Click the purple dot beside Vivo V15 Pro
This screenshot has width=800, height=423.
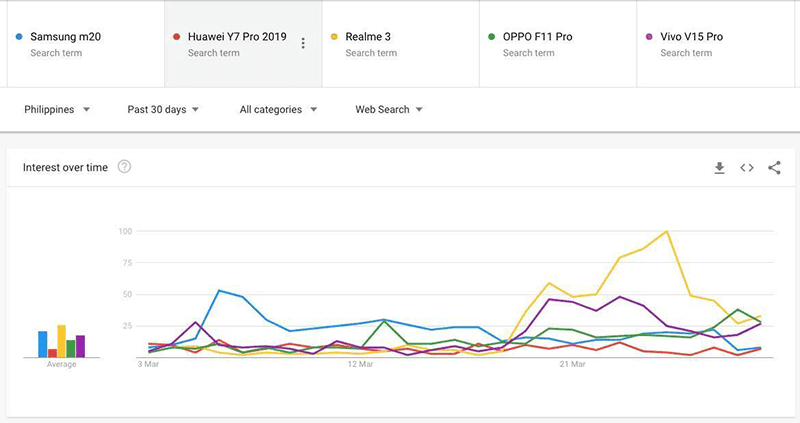(x=649, y=37)
